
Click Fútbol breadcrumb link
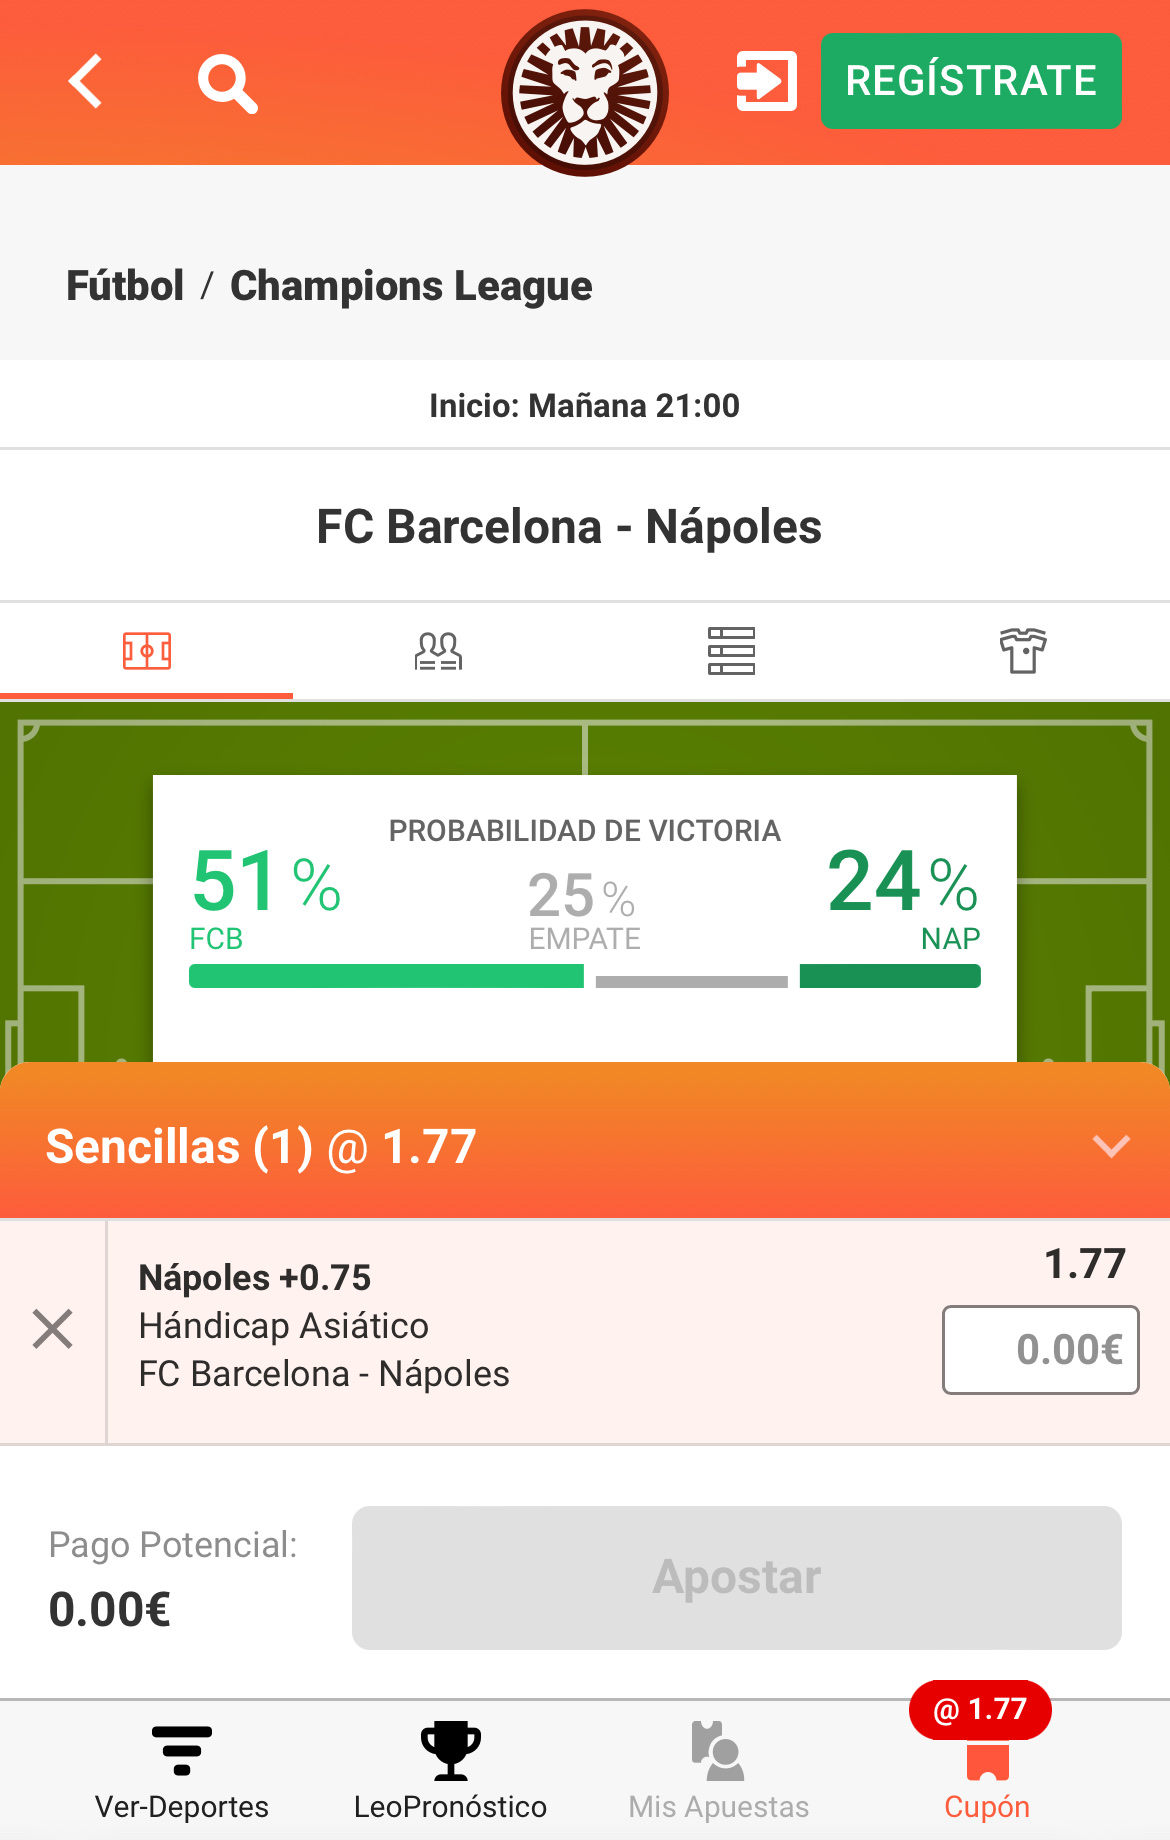pos(125,286)
